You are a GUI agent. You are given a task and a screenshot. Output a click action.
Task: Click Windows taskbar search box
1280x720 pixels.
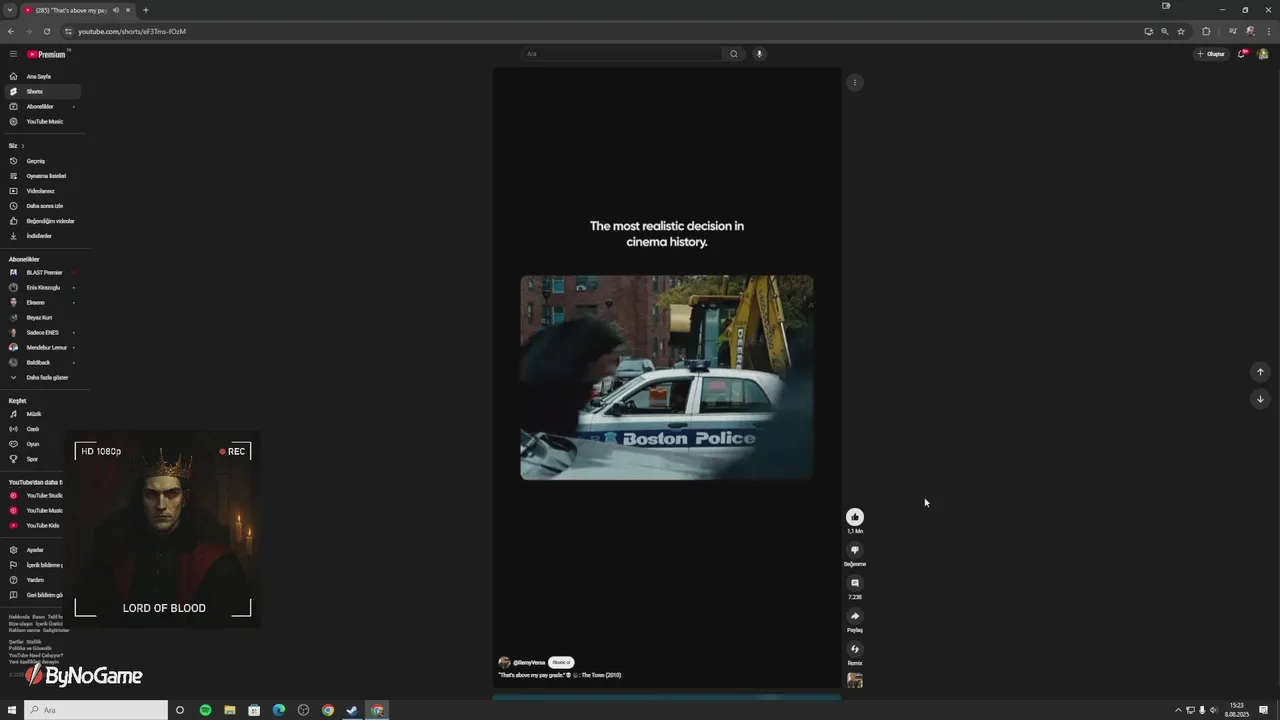coord(96,710)
